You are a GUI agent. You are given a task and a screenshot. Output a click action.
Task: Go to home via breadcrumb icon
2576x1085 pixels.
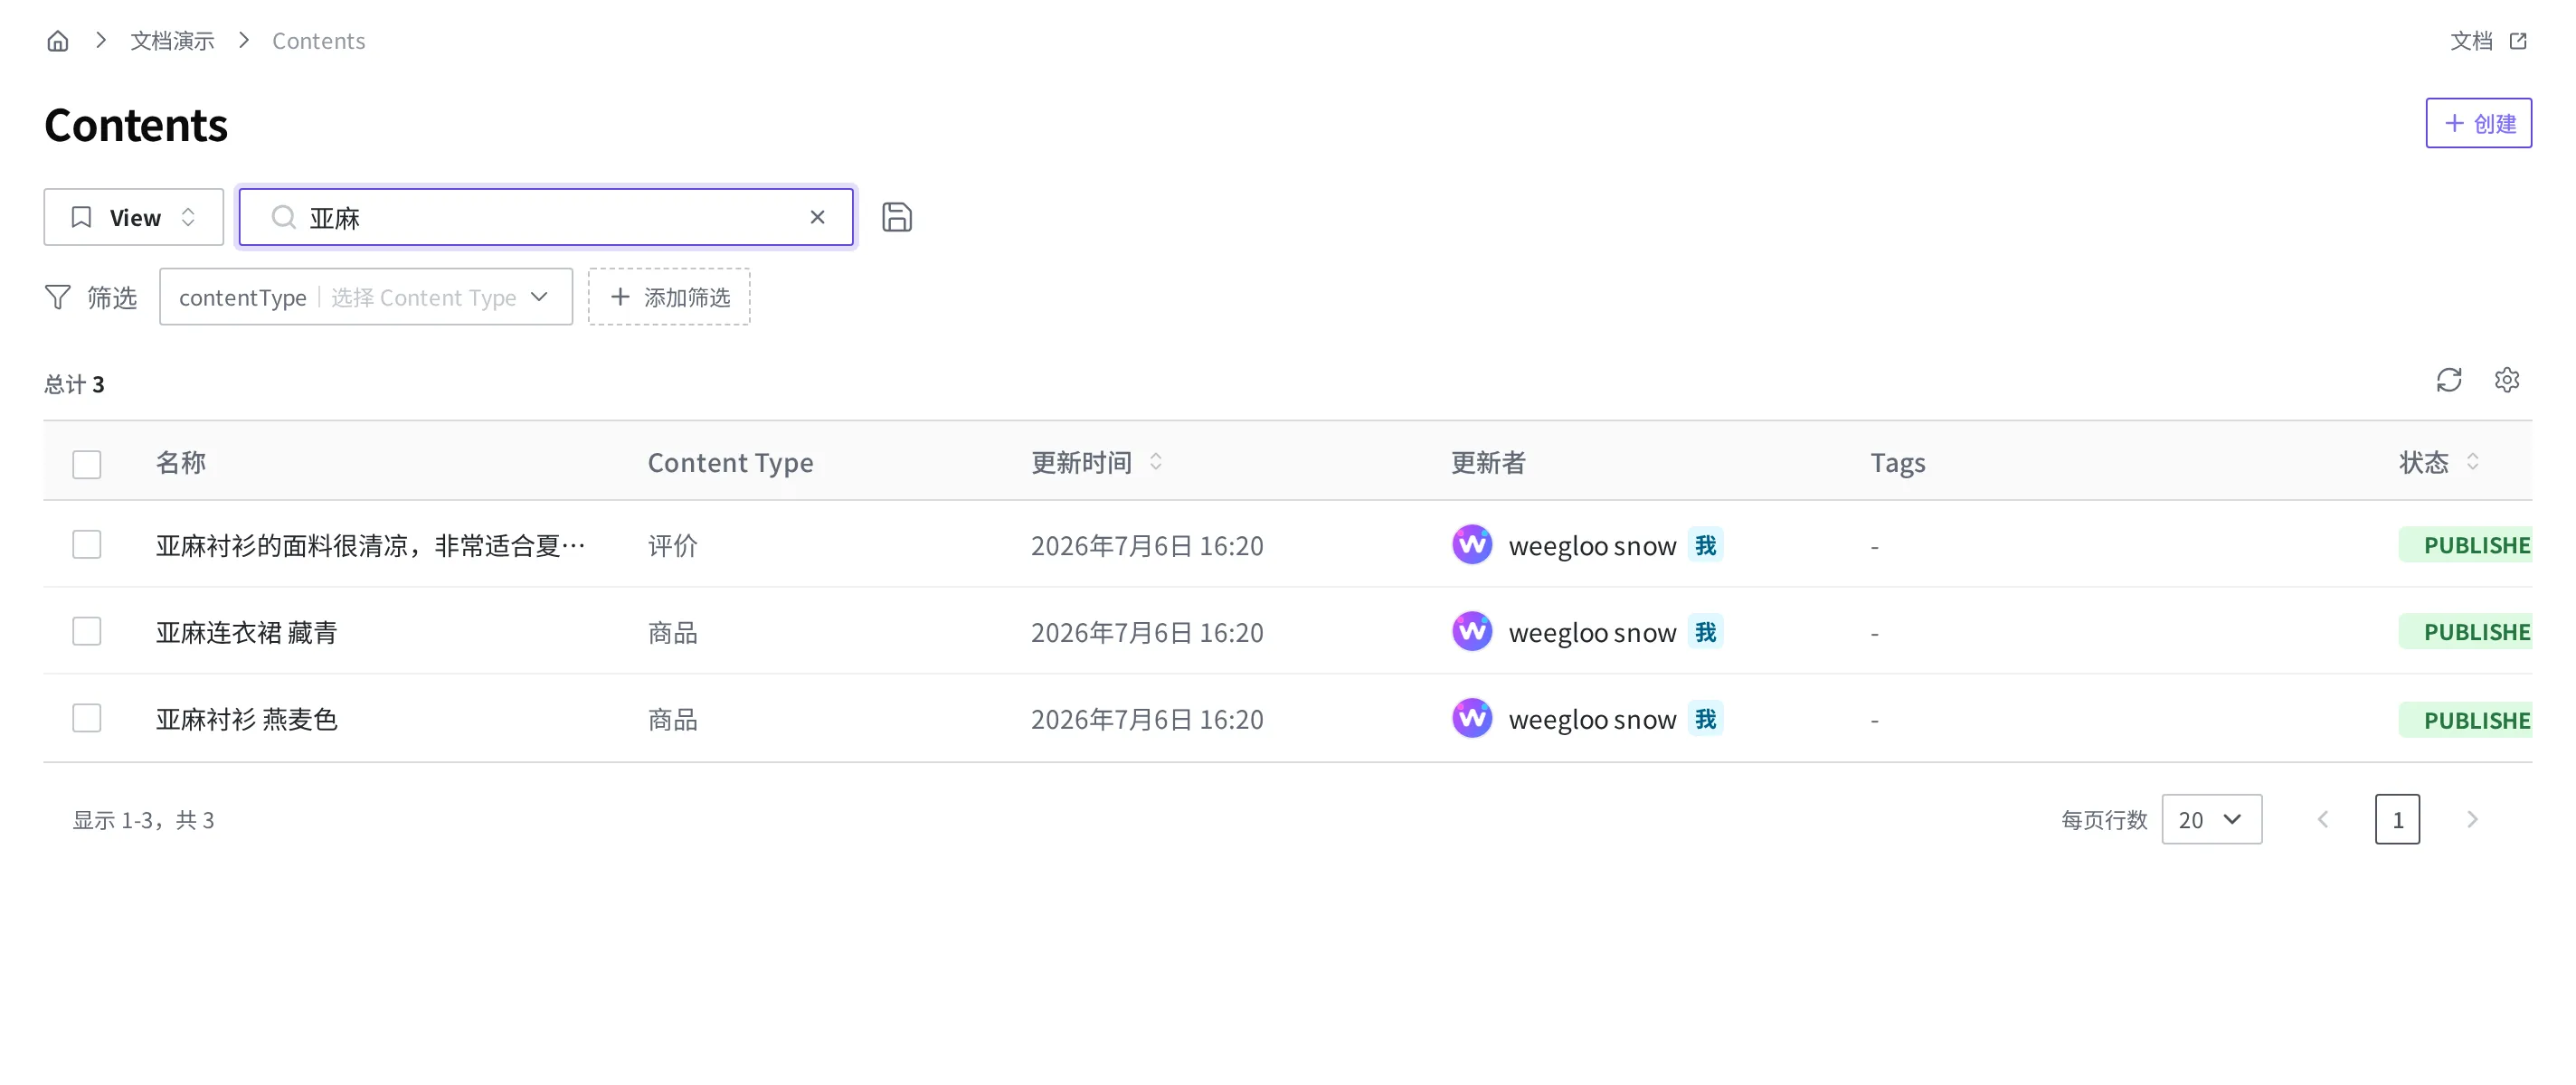coord(58,41)
